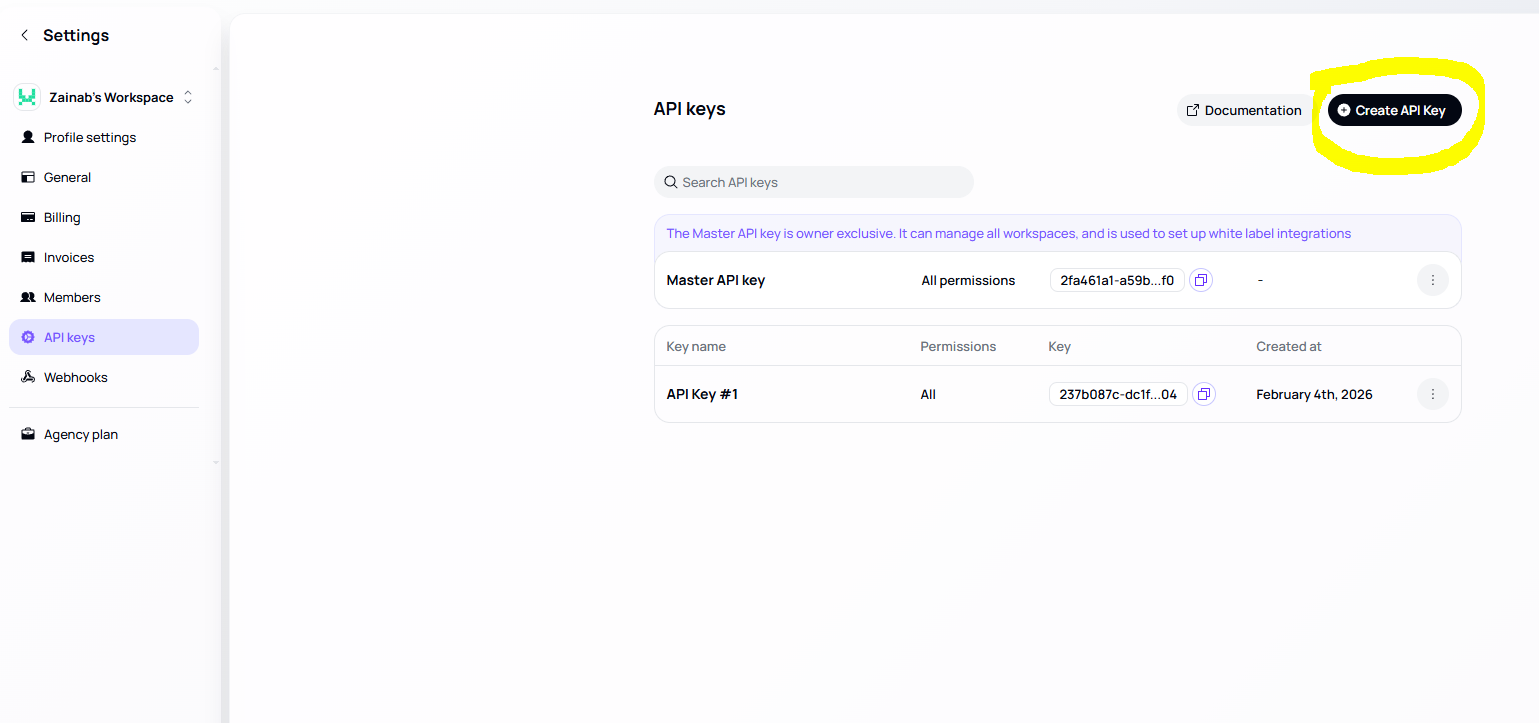
Task: Go to General settings
Action: coord(67,177)
